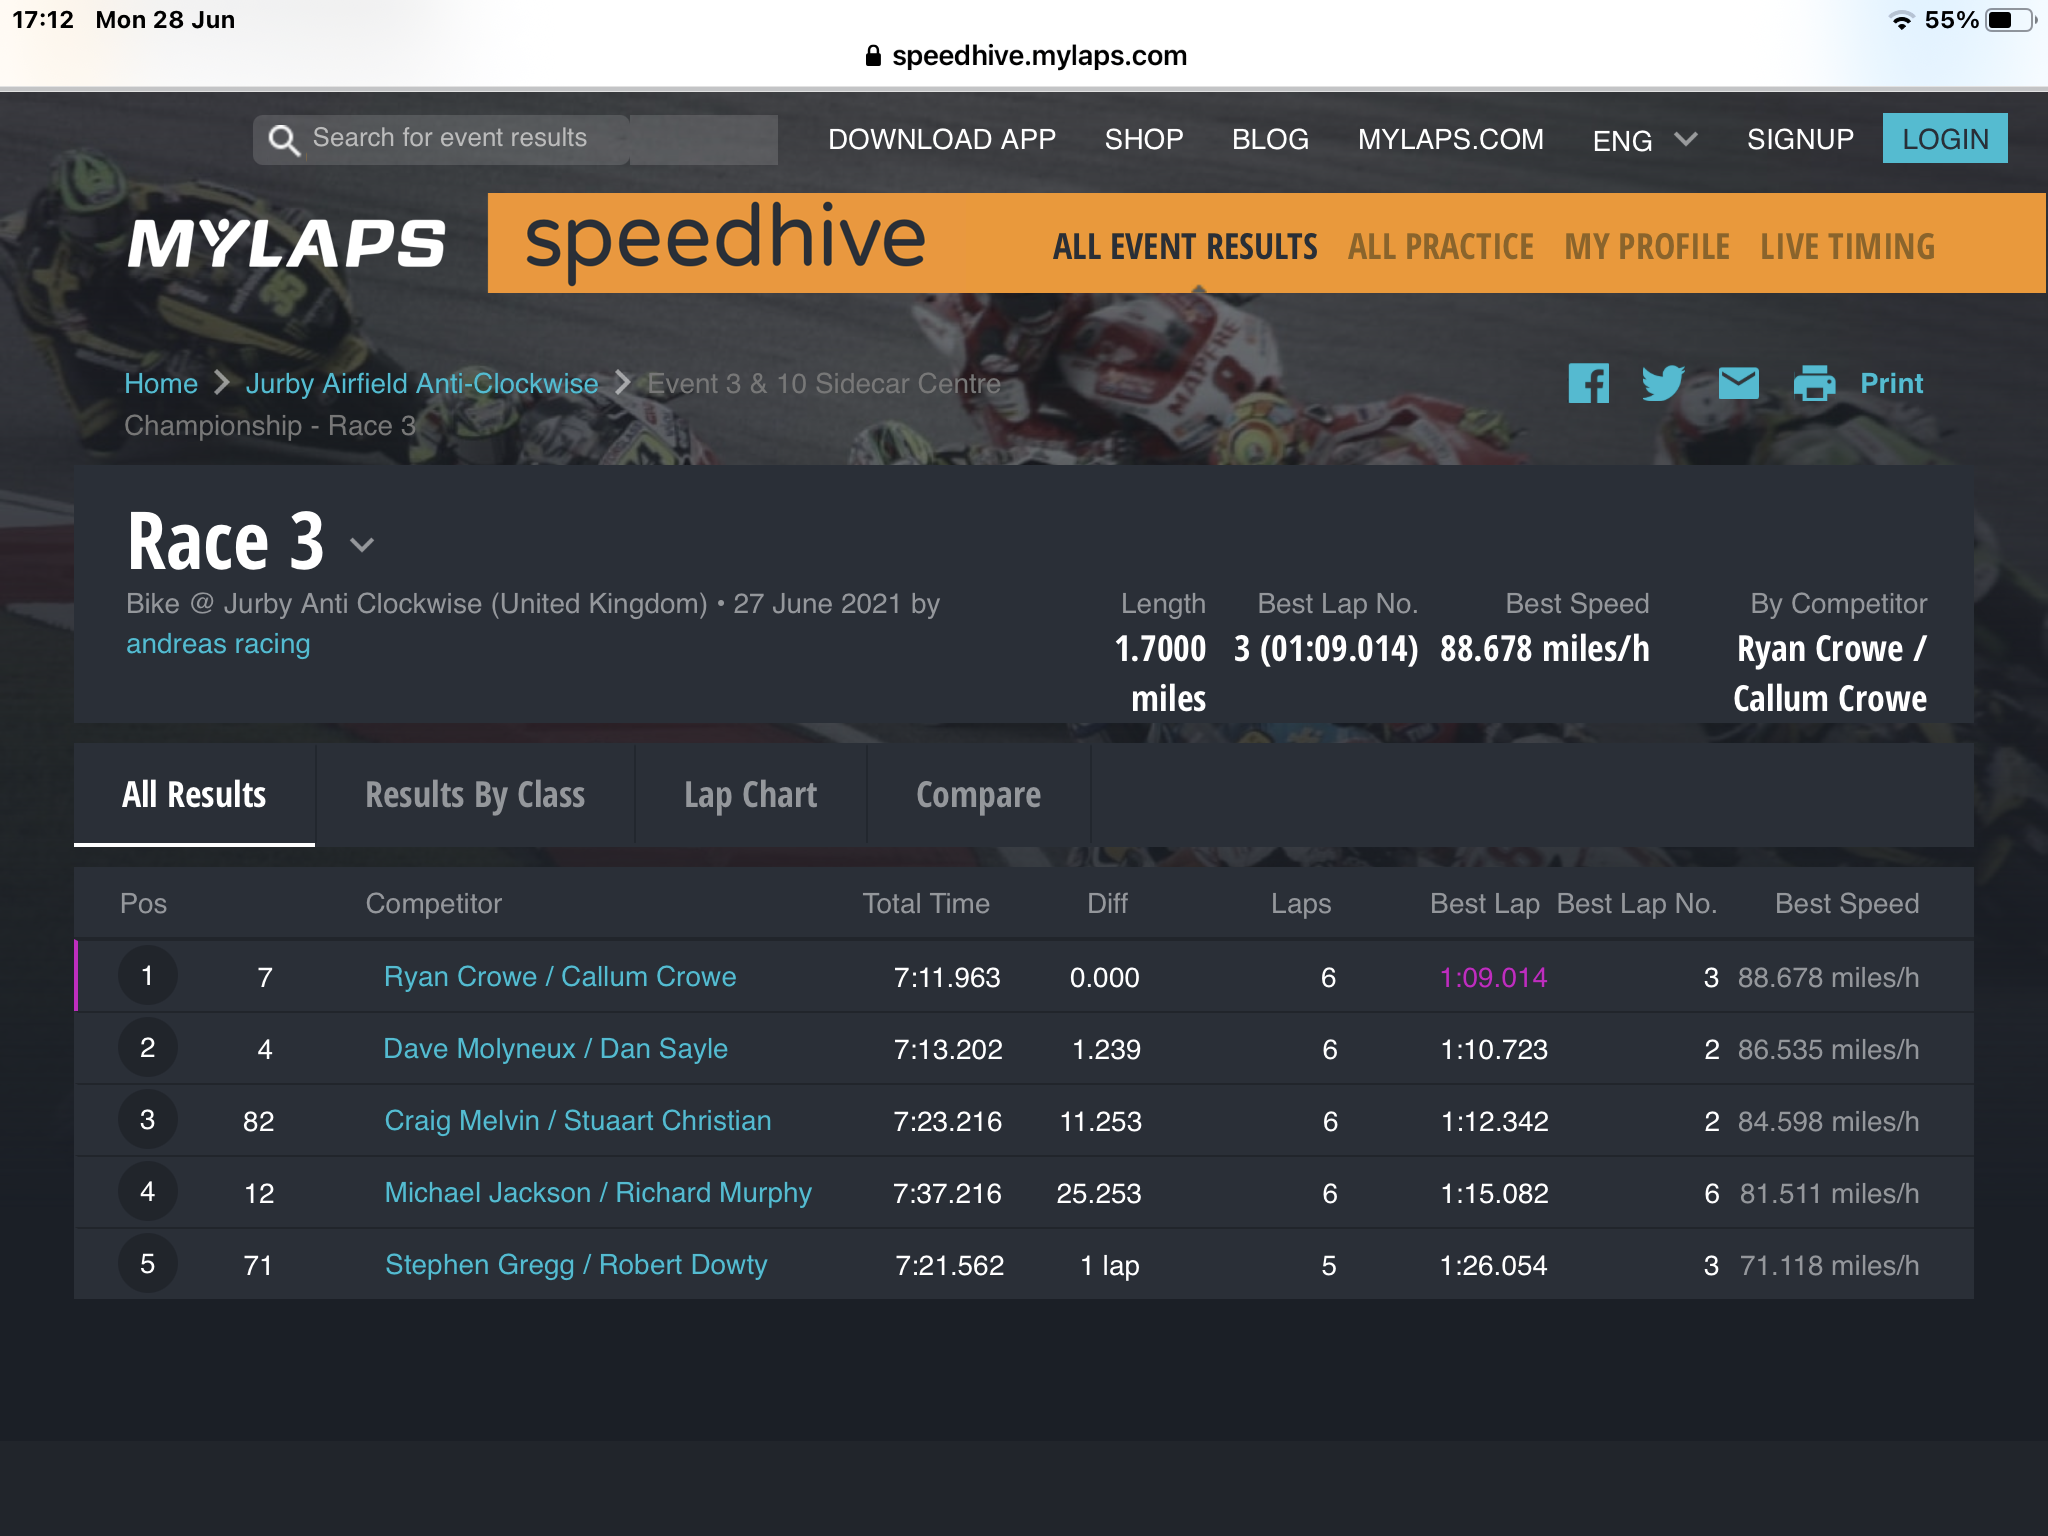
Task: Tap the battery indicator
Action: (x=2010, y=20)
